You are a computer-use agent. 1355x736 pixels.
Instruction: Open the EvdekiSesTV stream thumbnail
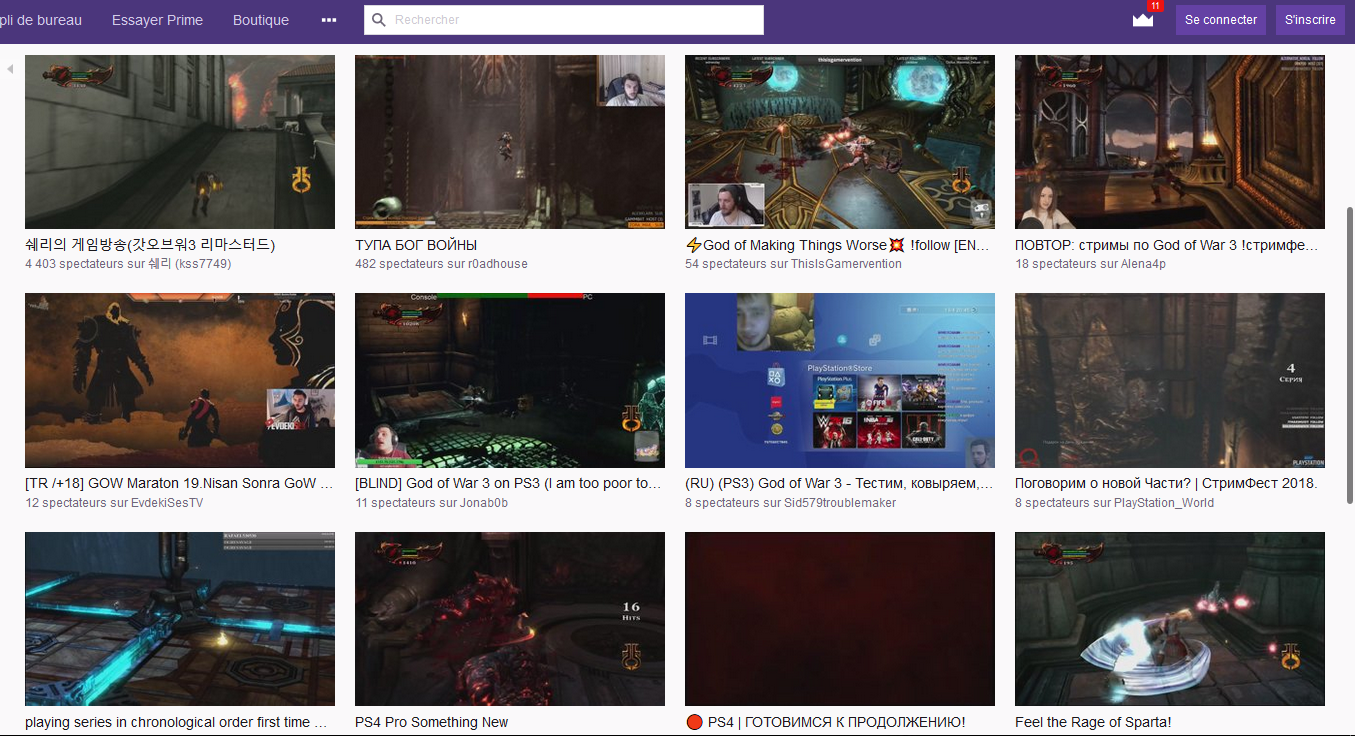click(x=180, y=380)
